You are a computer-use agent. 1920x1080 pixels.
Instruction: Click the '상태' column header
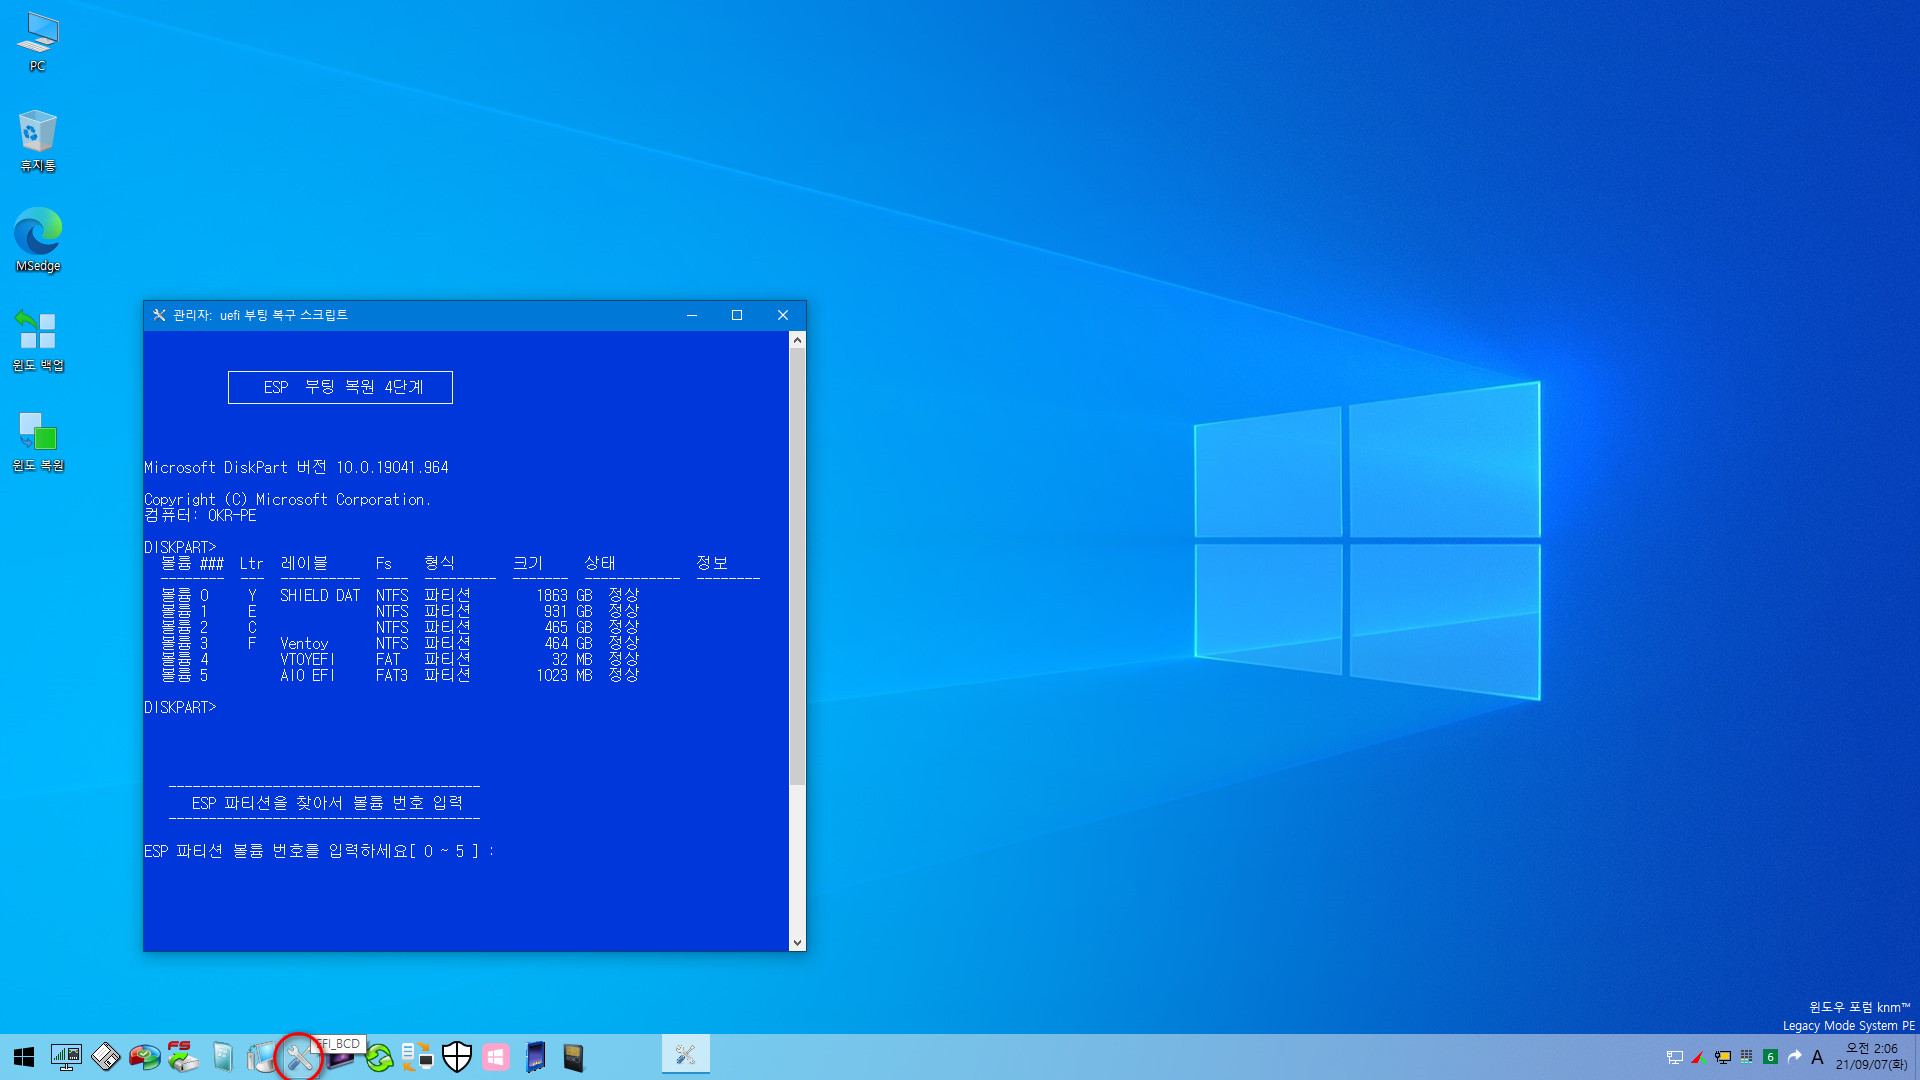coord(600,563)
